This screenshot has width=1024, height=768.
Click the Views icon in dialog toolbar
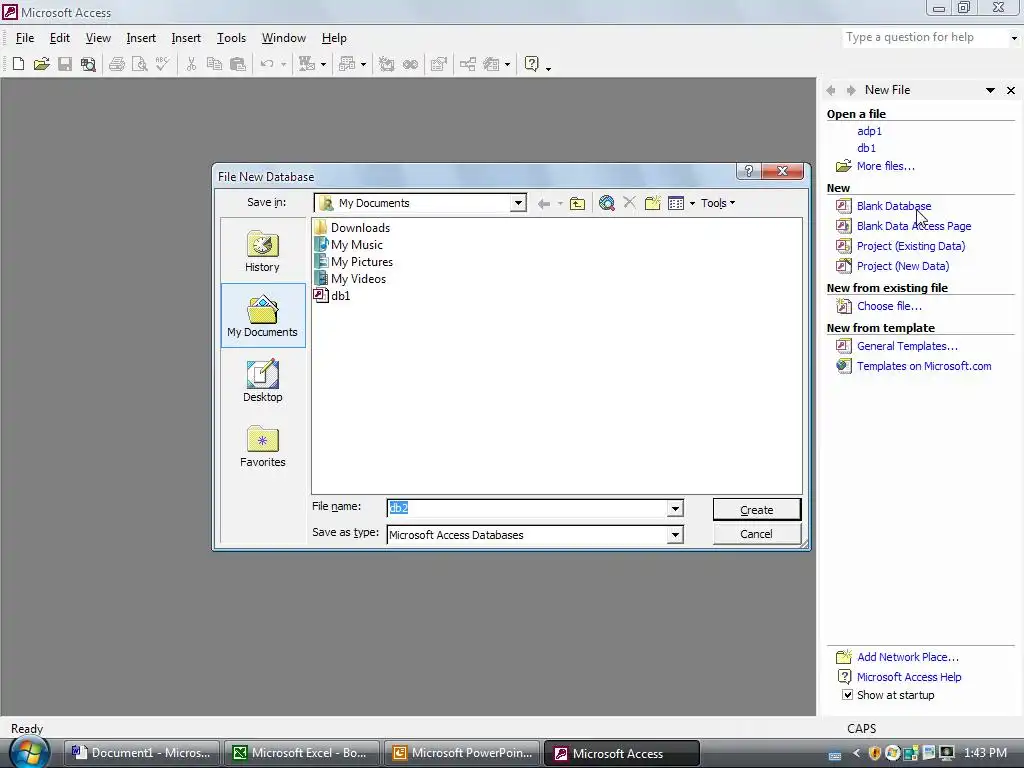(676, 203)
